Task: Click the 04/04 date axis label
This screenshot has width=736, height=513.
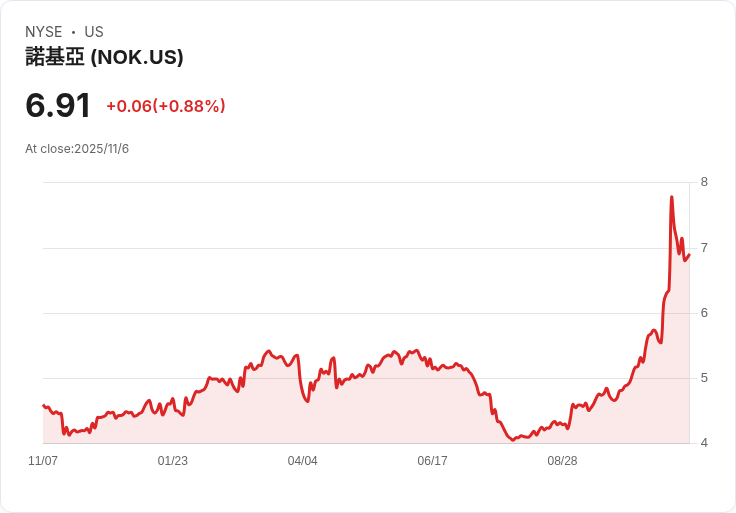Action: [x=303, y=461]
